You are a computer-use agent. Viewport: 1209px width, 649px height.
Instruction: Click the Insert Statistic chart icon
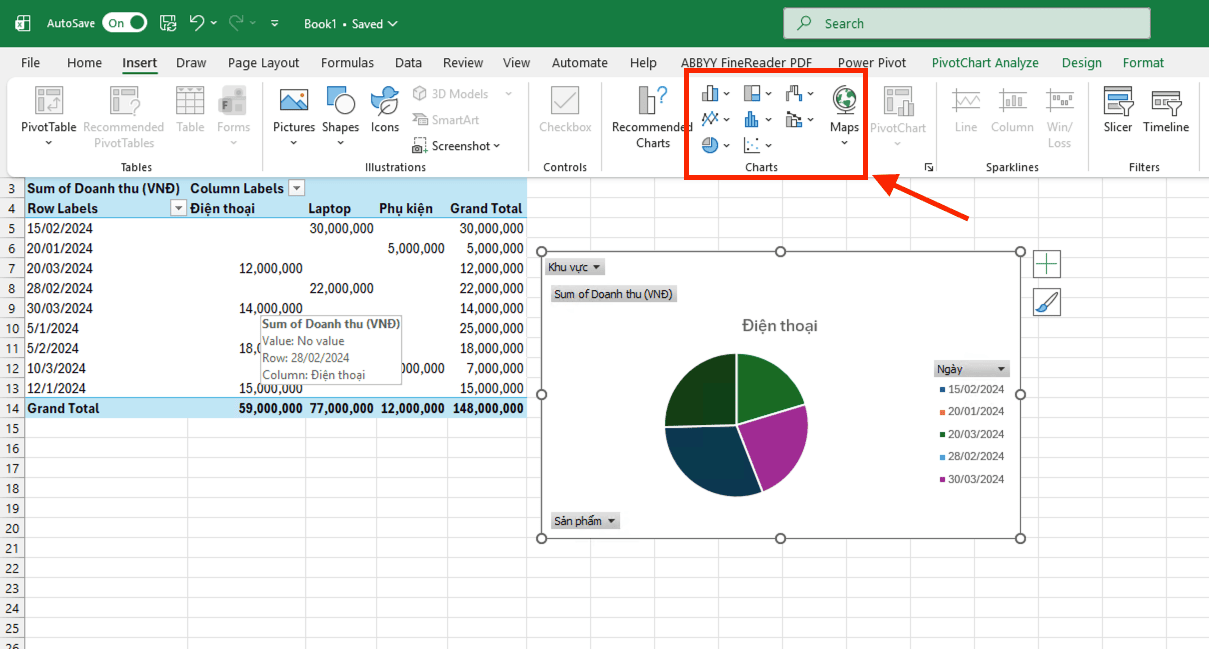(x=751, y=118)
